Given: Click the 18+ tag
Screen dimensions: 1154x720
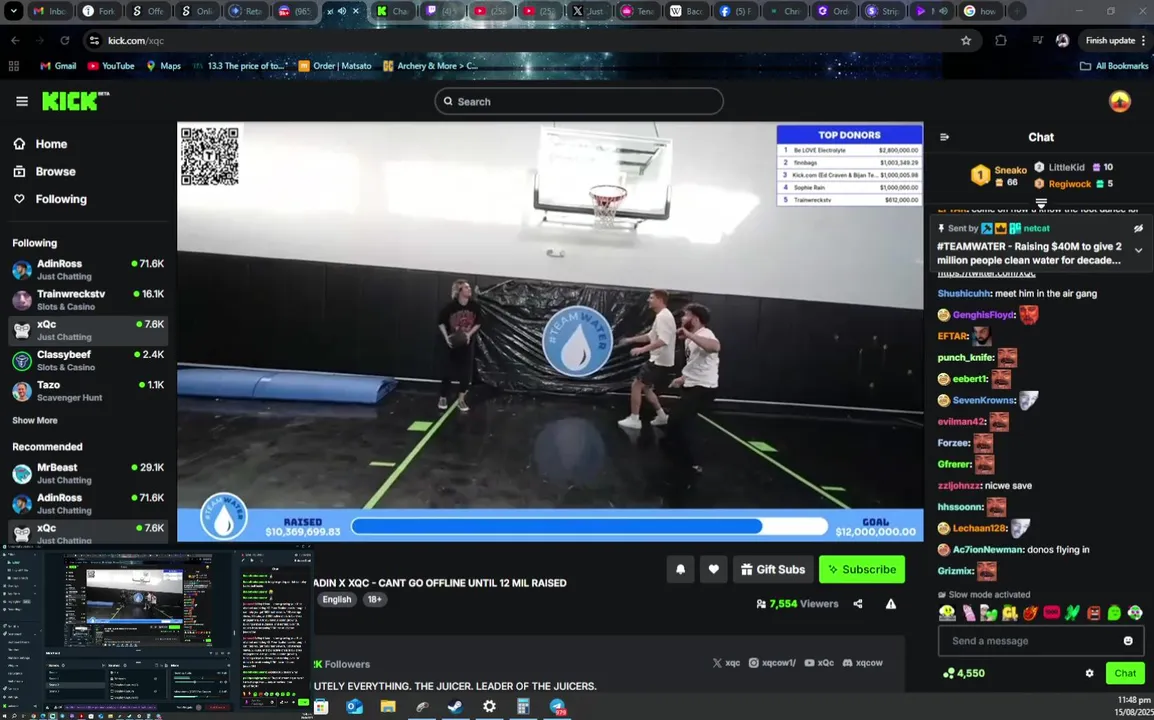Looking at the screenshot, I should pos(375,599).
